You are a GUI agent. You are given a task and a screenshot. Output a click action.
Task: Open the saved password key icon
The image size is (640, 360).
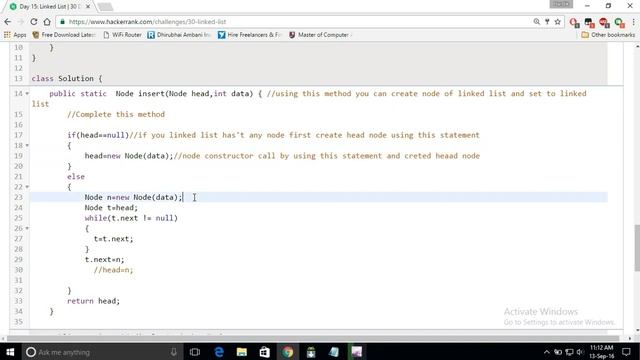point(547,22)
